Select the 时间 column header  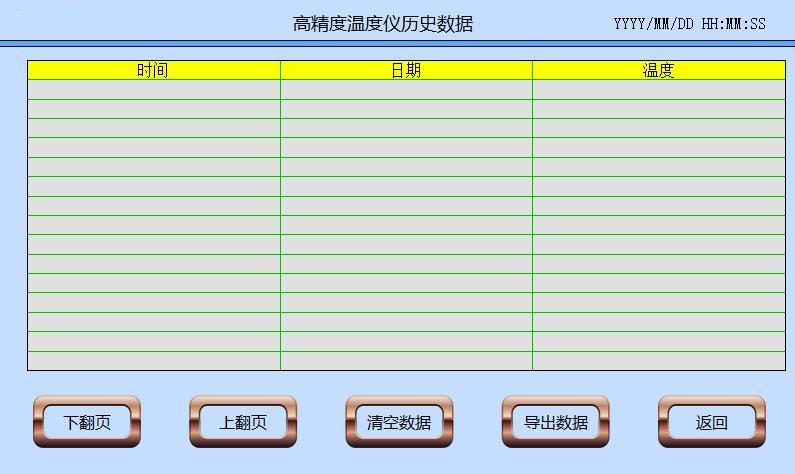pyautogui.click(x=153, y=70)
